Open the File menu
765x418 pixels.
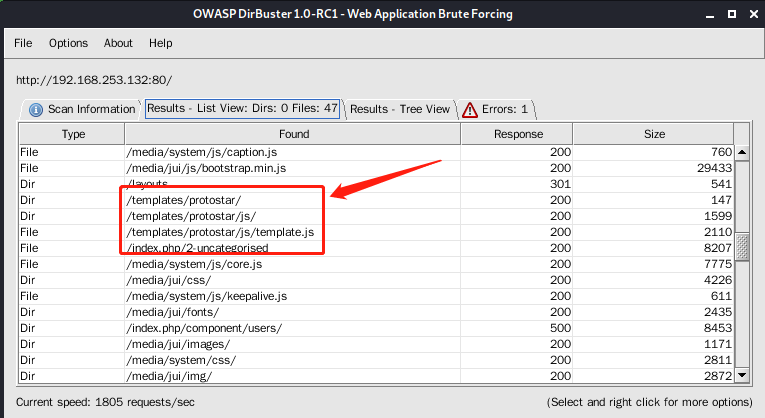click(x=23, y=43)
